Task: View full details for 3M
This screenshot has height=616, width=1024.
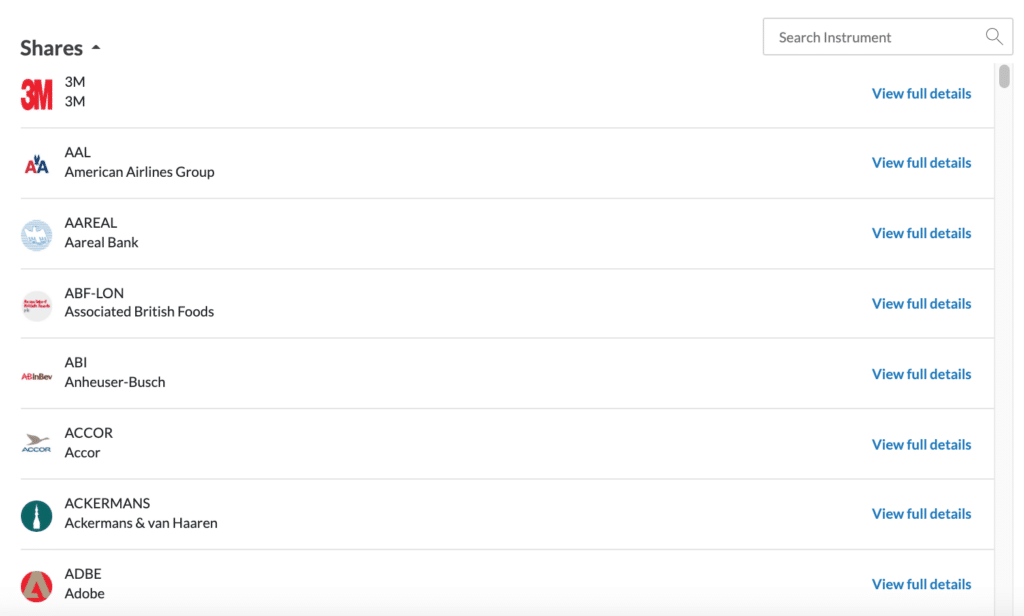Action: click(x=921, y=93)
